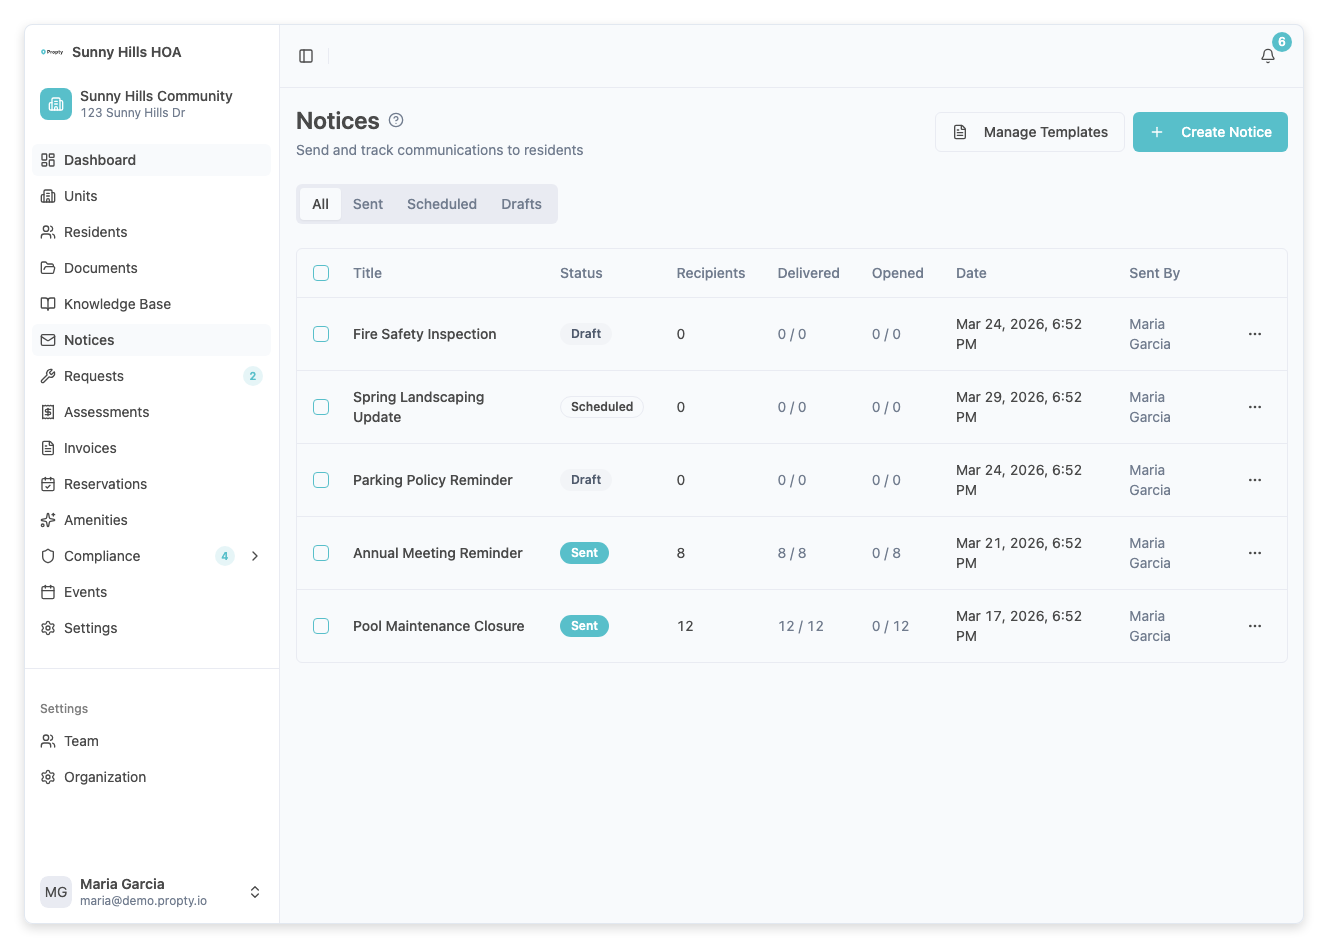Select the checkbox for Pool Maintenance Closure
This screenshot has width=1328, height=948.
pos(321,626)
